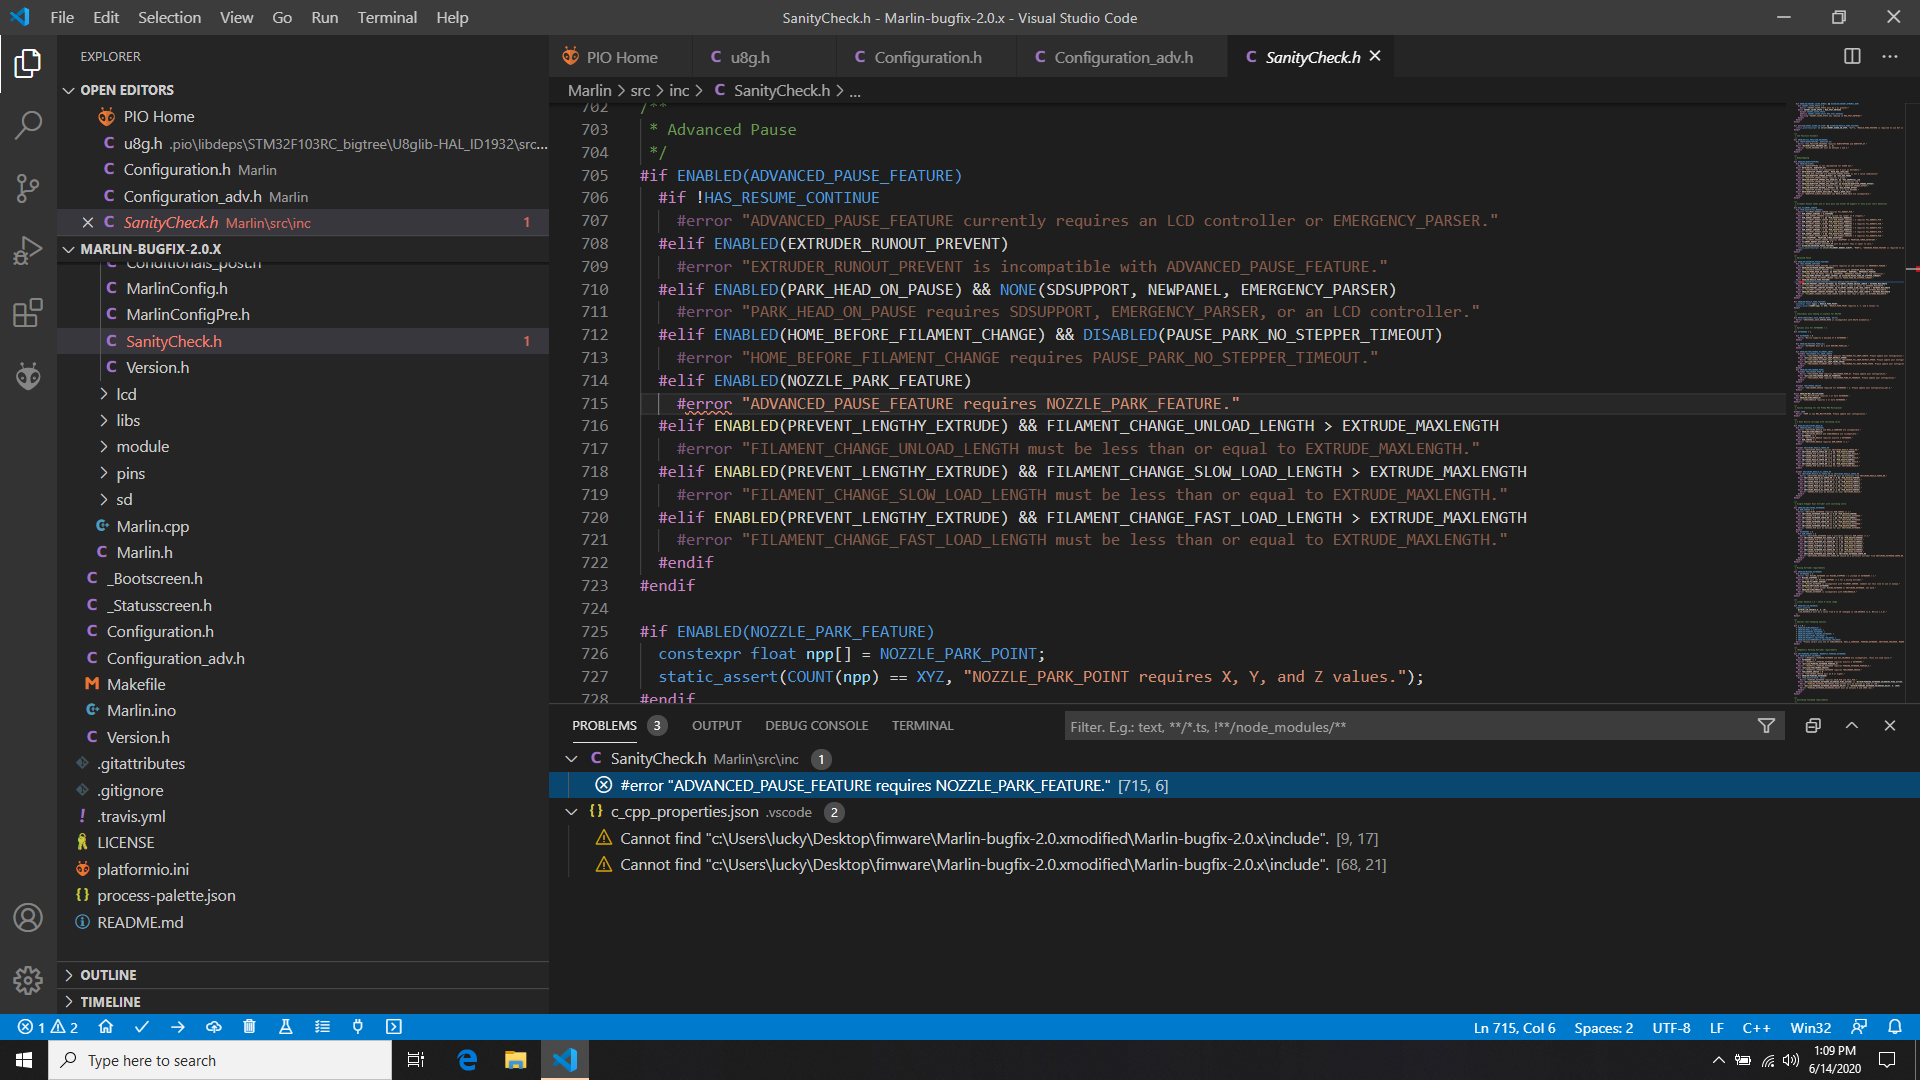Screen dimensions: 1920x1080
Task: Open the Extensions view in the activity bar
Action: [x=27, y=312]
